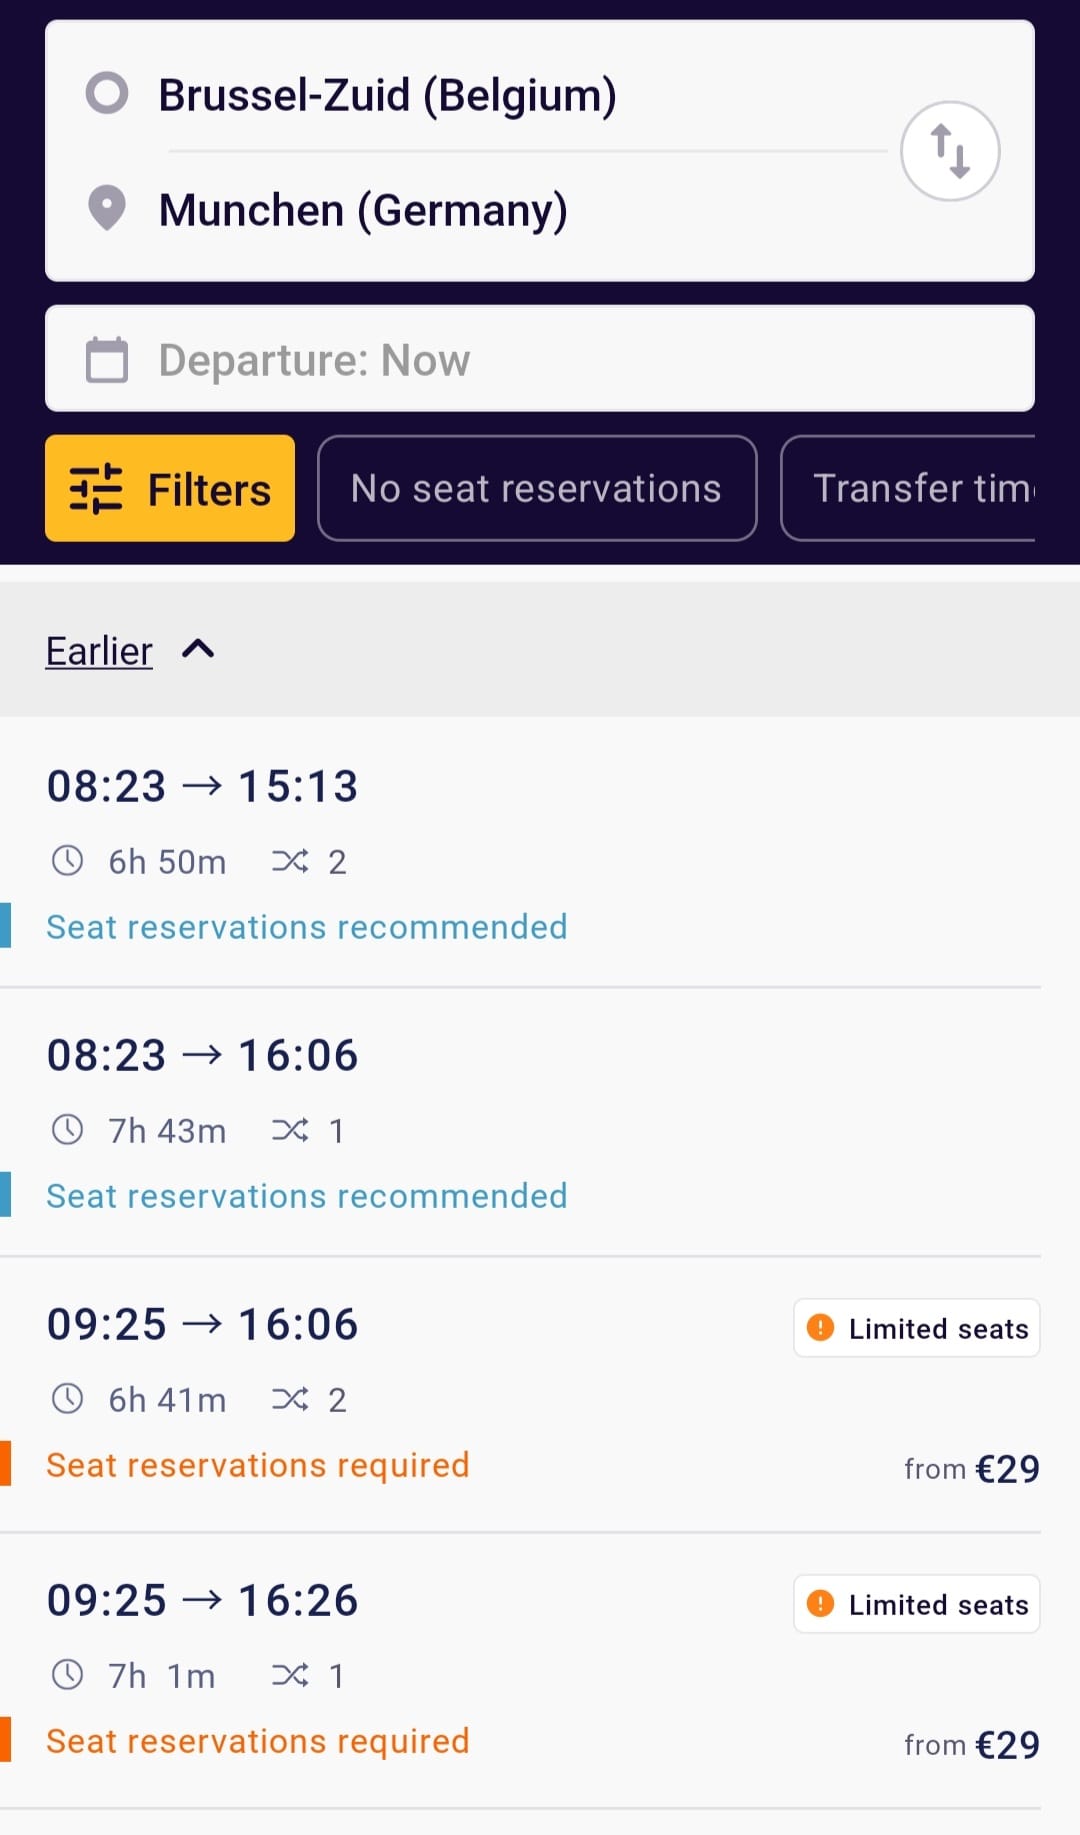Open the Departure: Now date picker
Screen dimensions: 1080x1835
coord(540,359)
